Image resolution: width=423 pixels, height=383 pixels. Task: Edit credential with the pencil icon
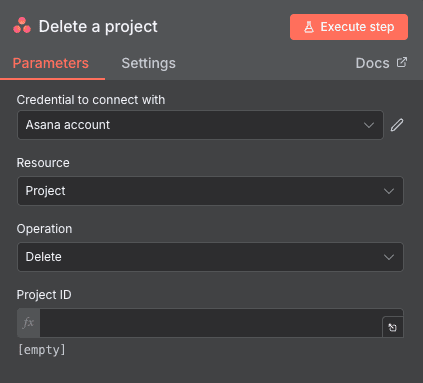[397, 125]
